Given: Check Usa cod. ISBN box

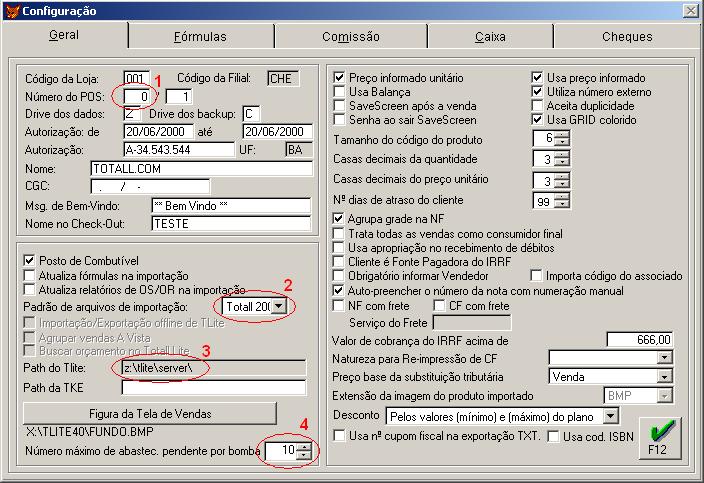Looking at the screenshot, I should point(553,436).
